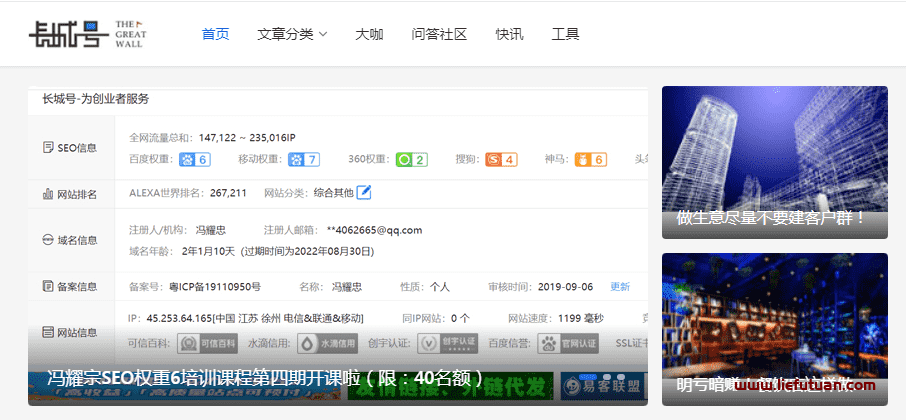Viewport: 906px width, 420px height.
Task: Click the 更新 link
Action: click(620, 287)
